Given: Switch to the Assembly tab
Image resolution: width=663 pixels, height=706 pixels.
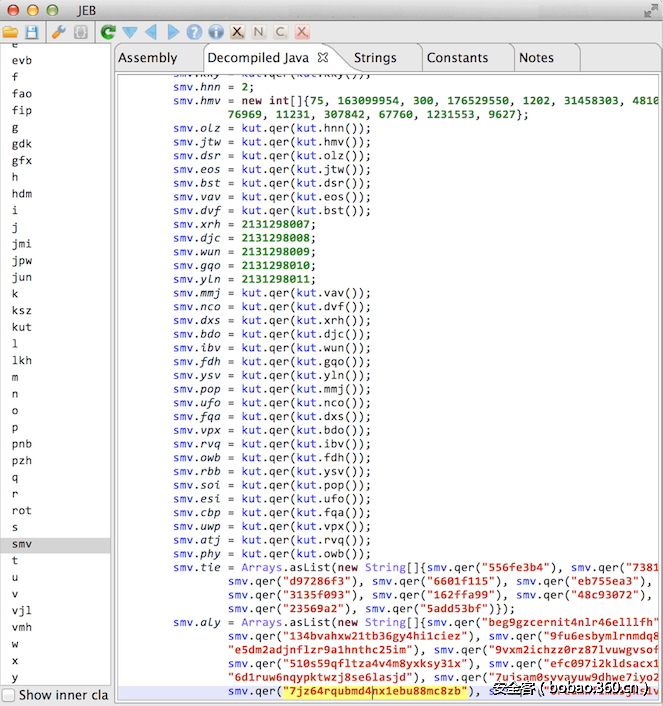Looking at the screenshot, I should tap(147, 58).
